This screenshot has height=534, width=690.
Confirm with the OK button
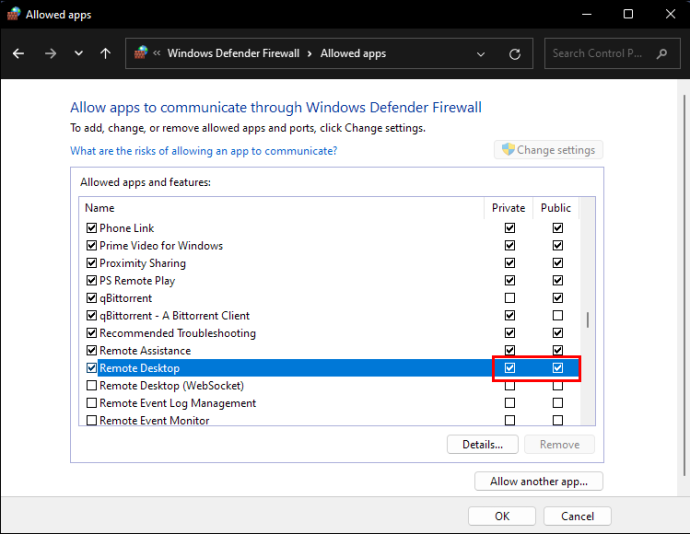(x=502, y=516)
